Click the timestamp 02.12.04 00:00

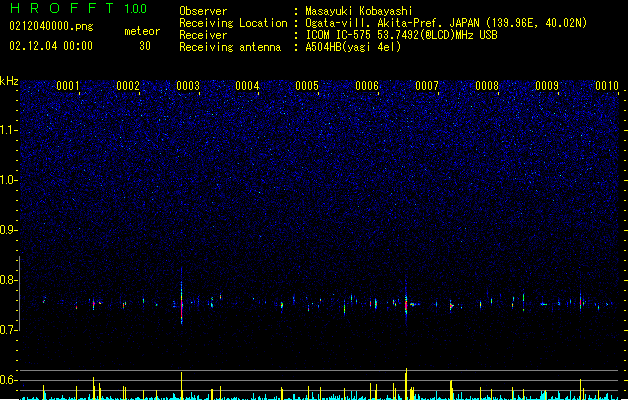pyautogui.click(x=51, y=46)
